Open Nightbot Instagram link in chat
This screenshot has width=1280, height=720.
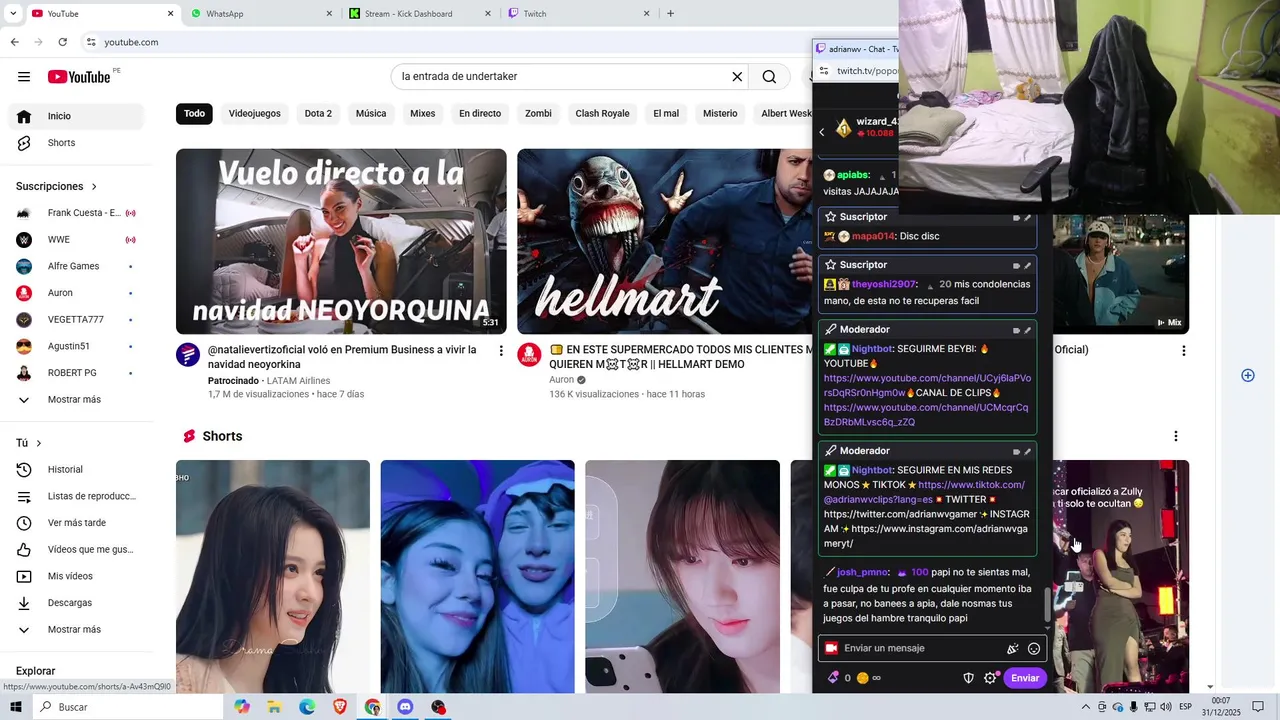tap(925, 536)
